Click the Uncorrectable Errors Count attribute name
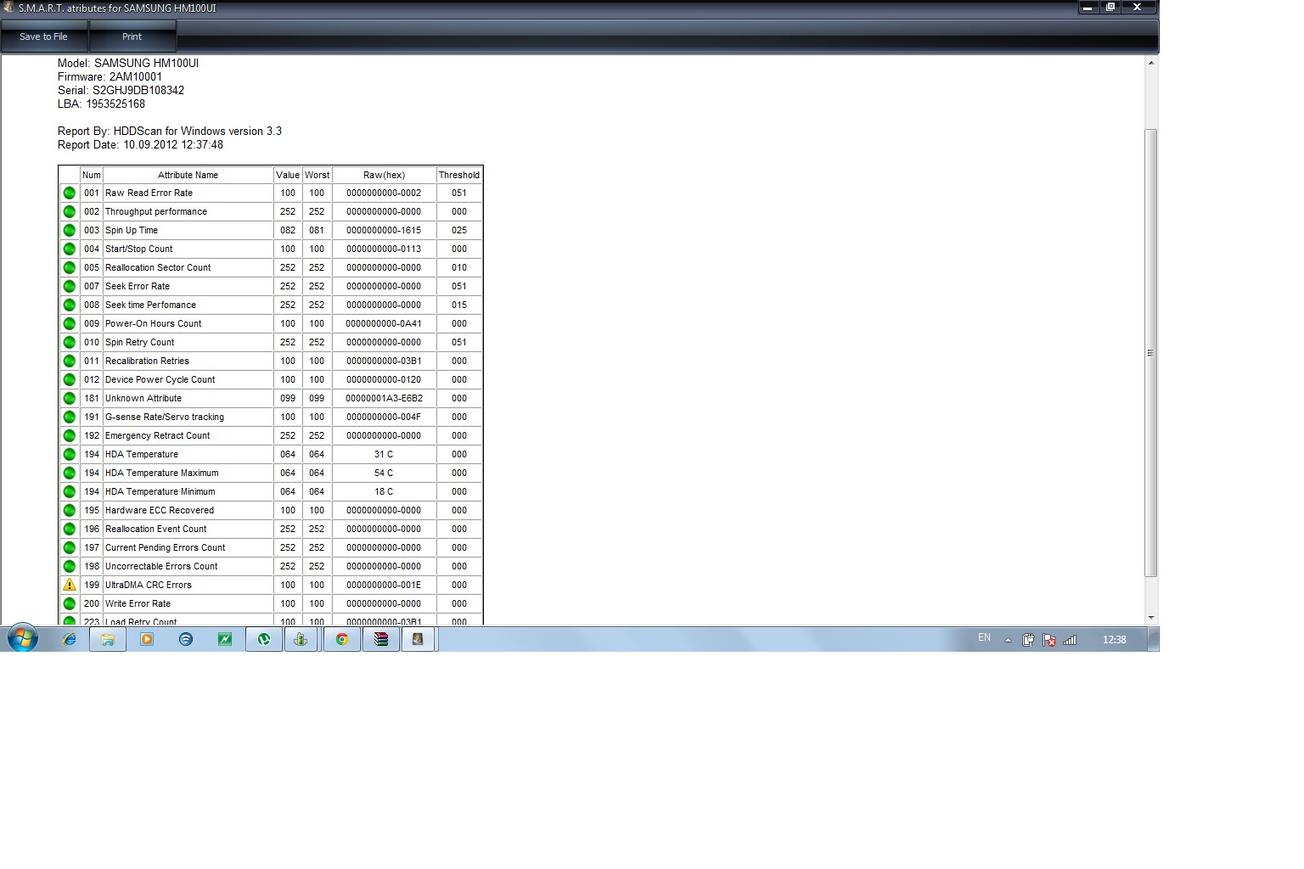The height and width of the screenshot is (869, 1304). click(161, 566)
